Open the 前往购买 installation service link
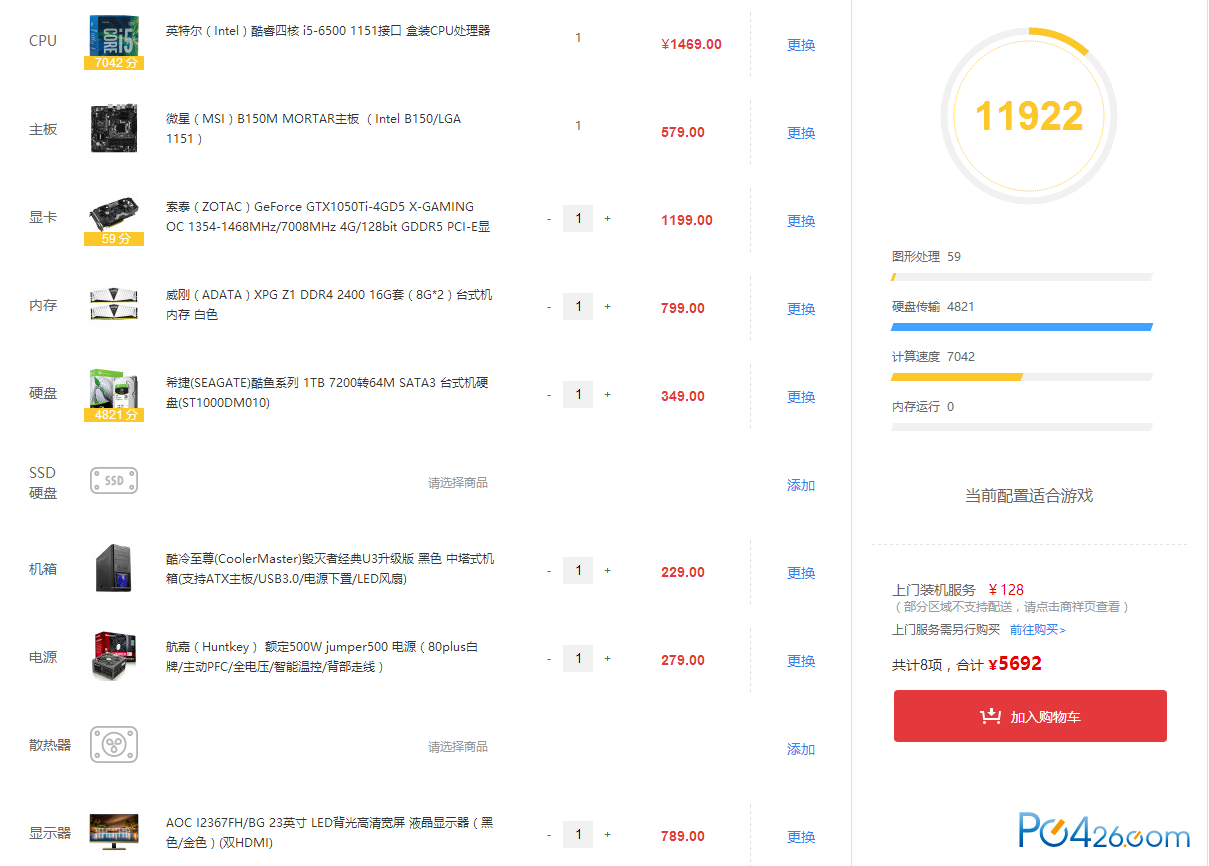This screenshot has height=866, width=1209. pos(1038,630)
